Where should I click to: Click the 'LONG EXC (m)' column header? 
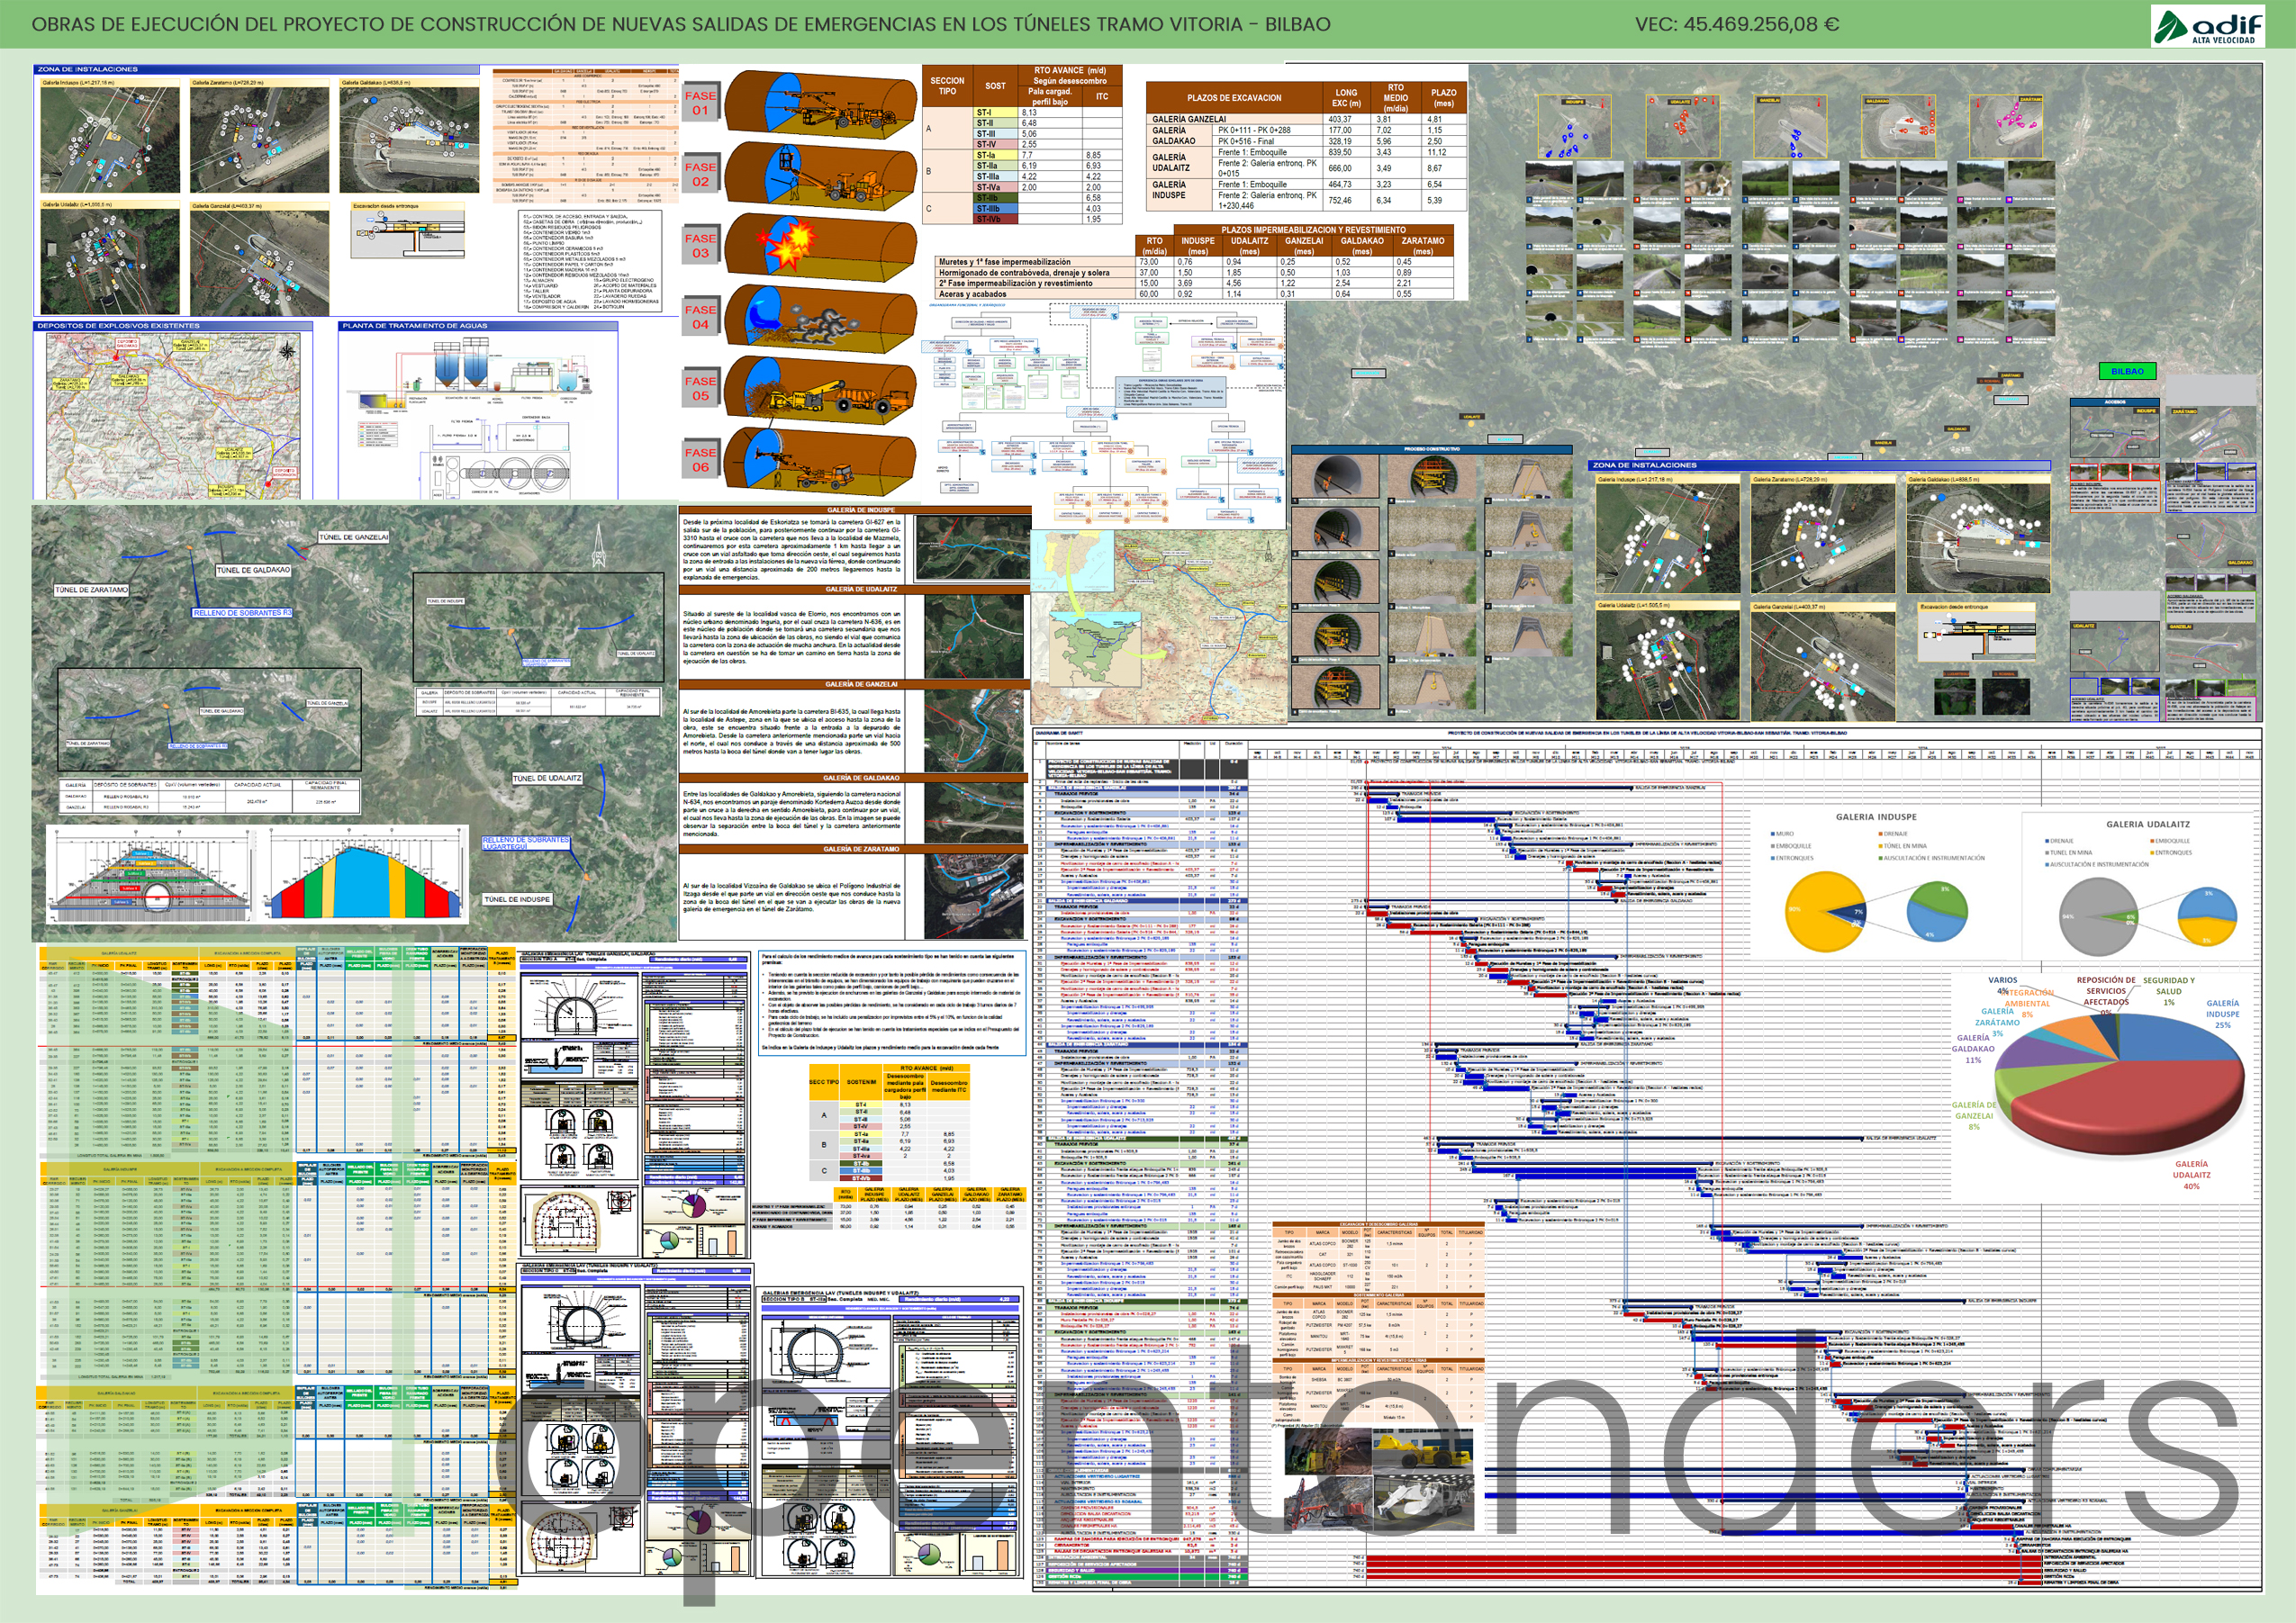[x=1347, y=98]
